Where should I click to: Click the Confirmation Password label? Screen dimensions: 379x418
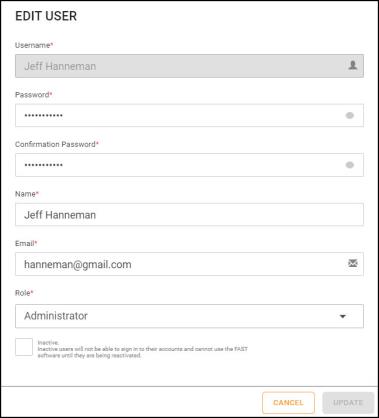[x=57, y=144]
